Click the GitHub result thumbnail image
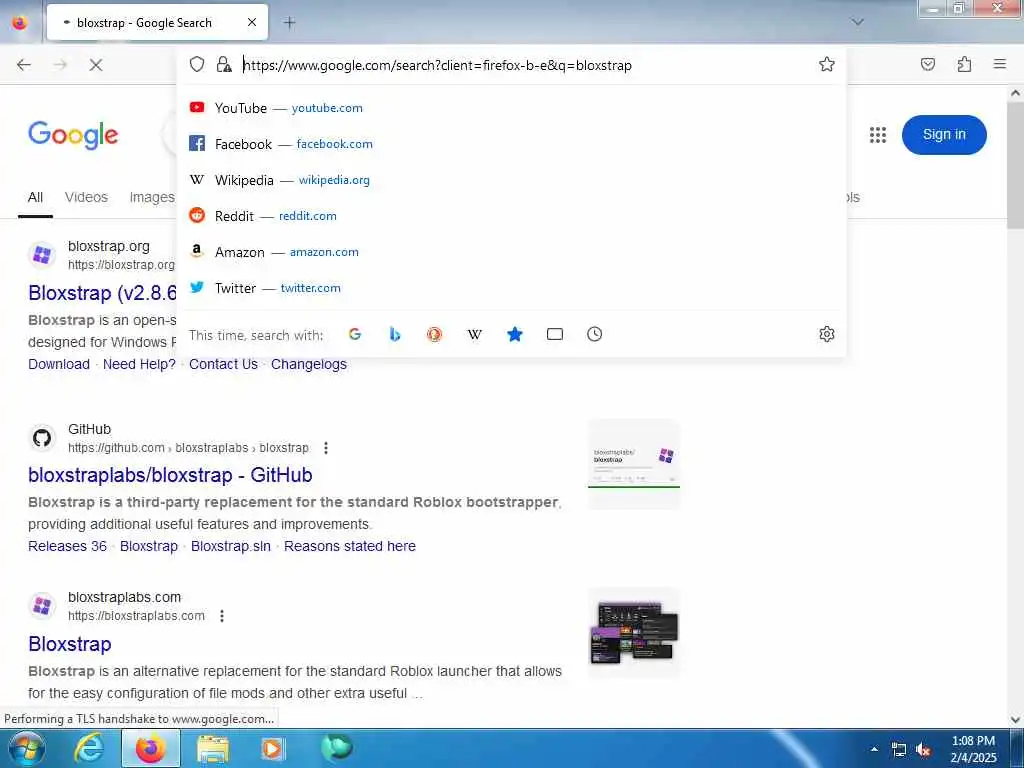 click(634, 464)
